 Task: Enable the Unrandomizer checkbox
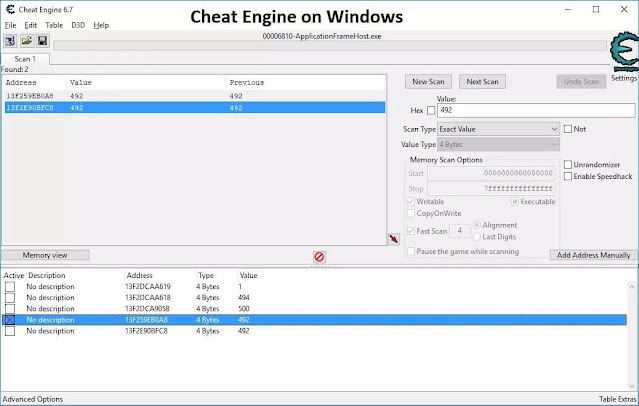point(568,165)
